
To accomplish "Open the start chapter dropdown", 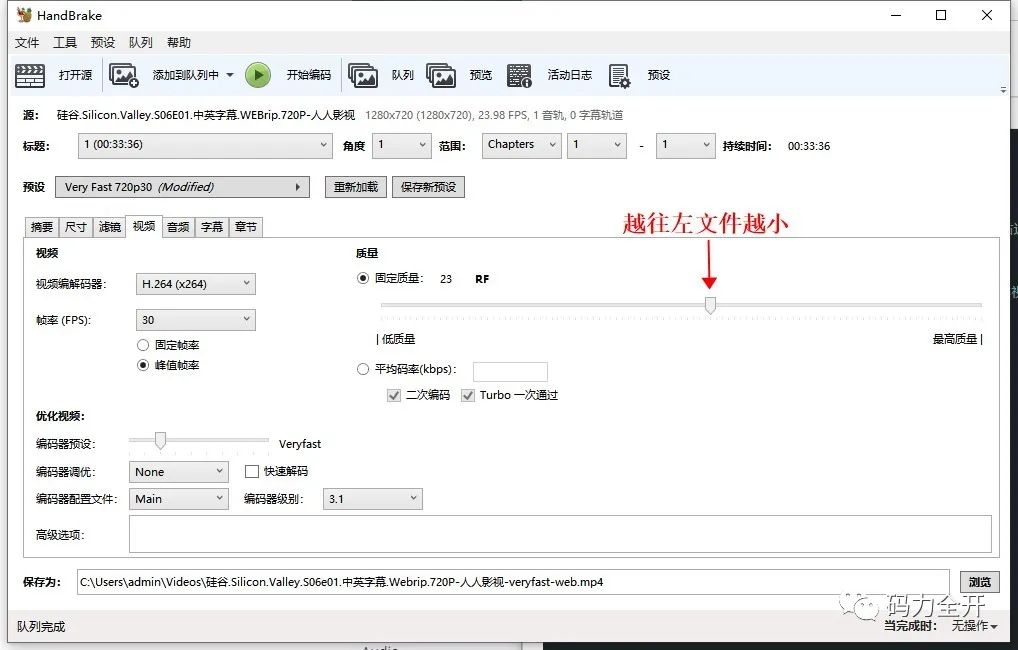I will pos(597,145).
